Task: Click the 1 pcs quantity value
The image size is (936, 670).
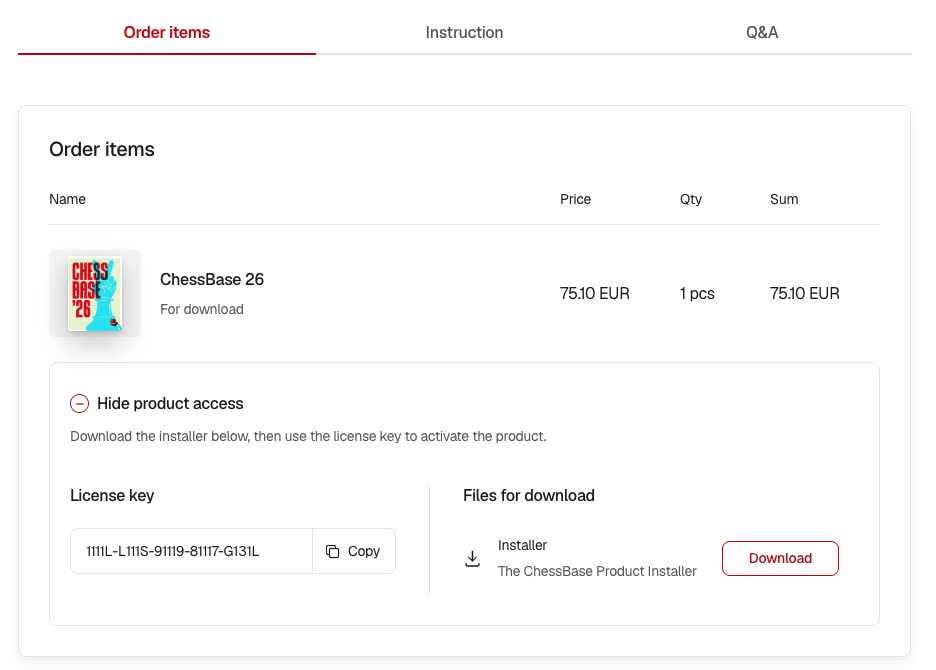Action: pos(697,293)
